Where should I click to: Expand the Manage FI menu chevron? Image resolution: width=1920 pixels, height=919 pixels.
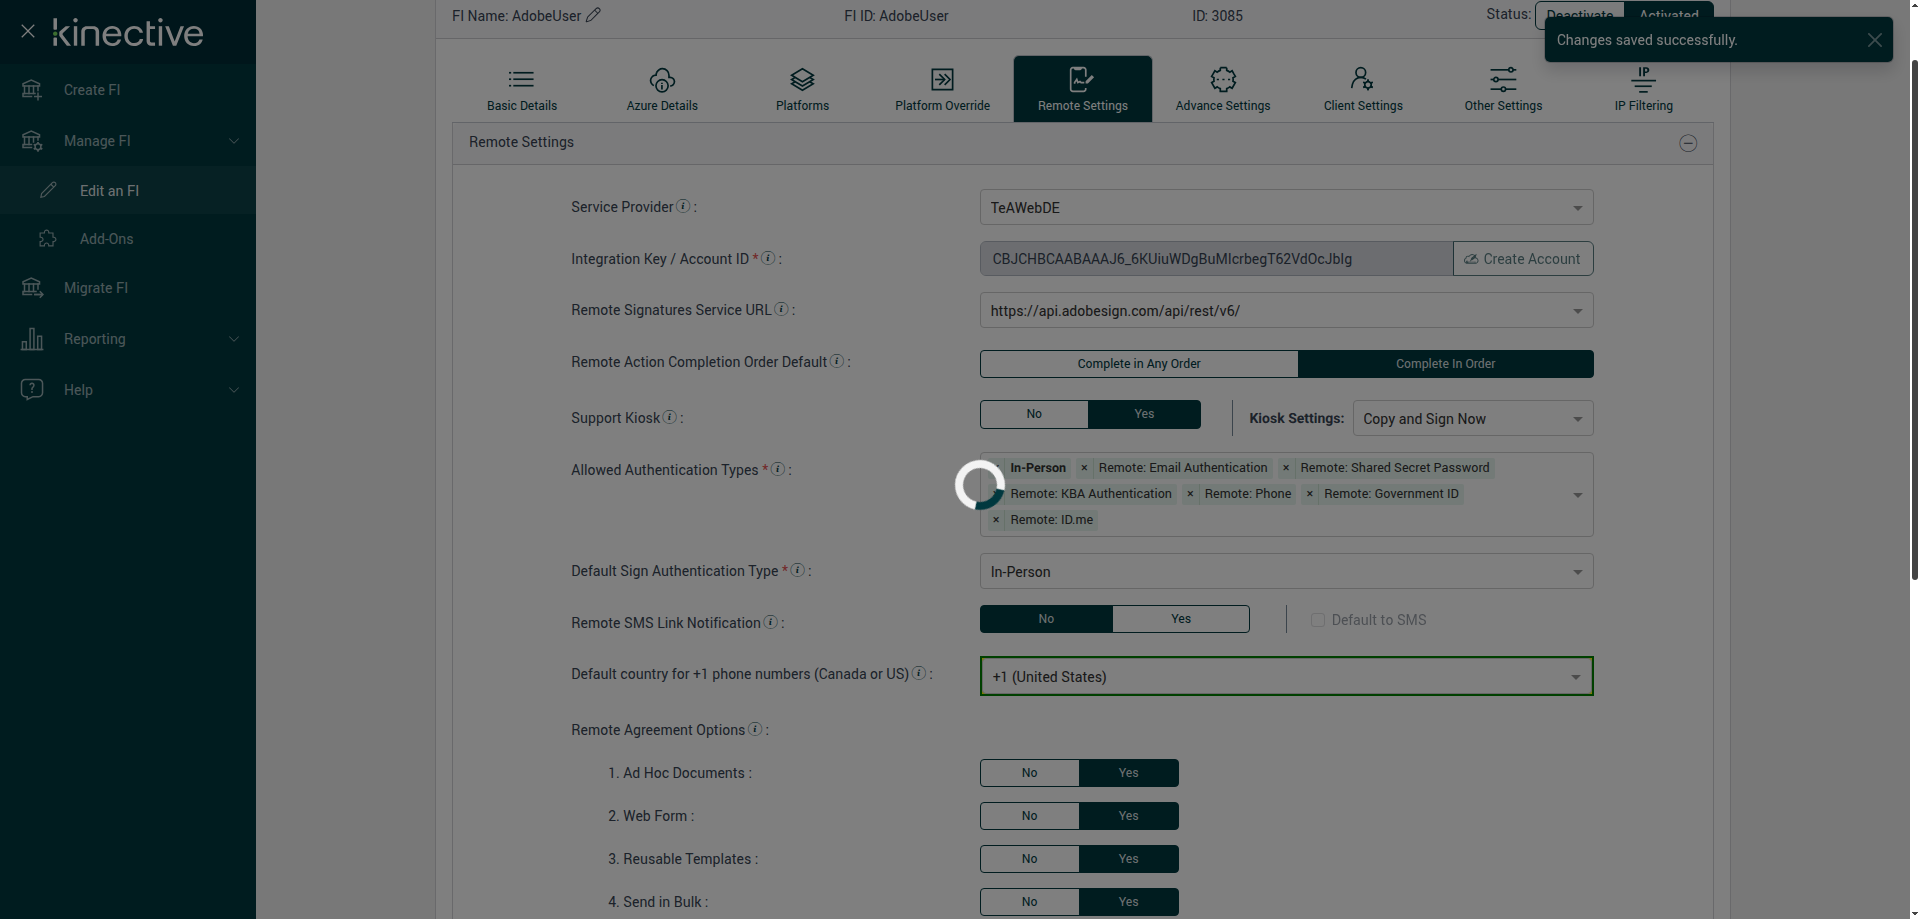coord(234,141)
